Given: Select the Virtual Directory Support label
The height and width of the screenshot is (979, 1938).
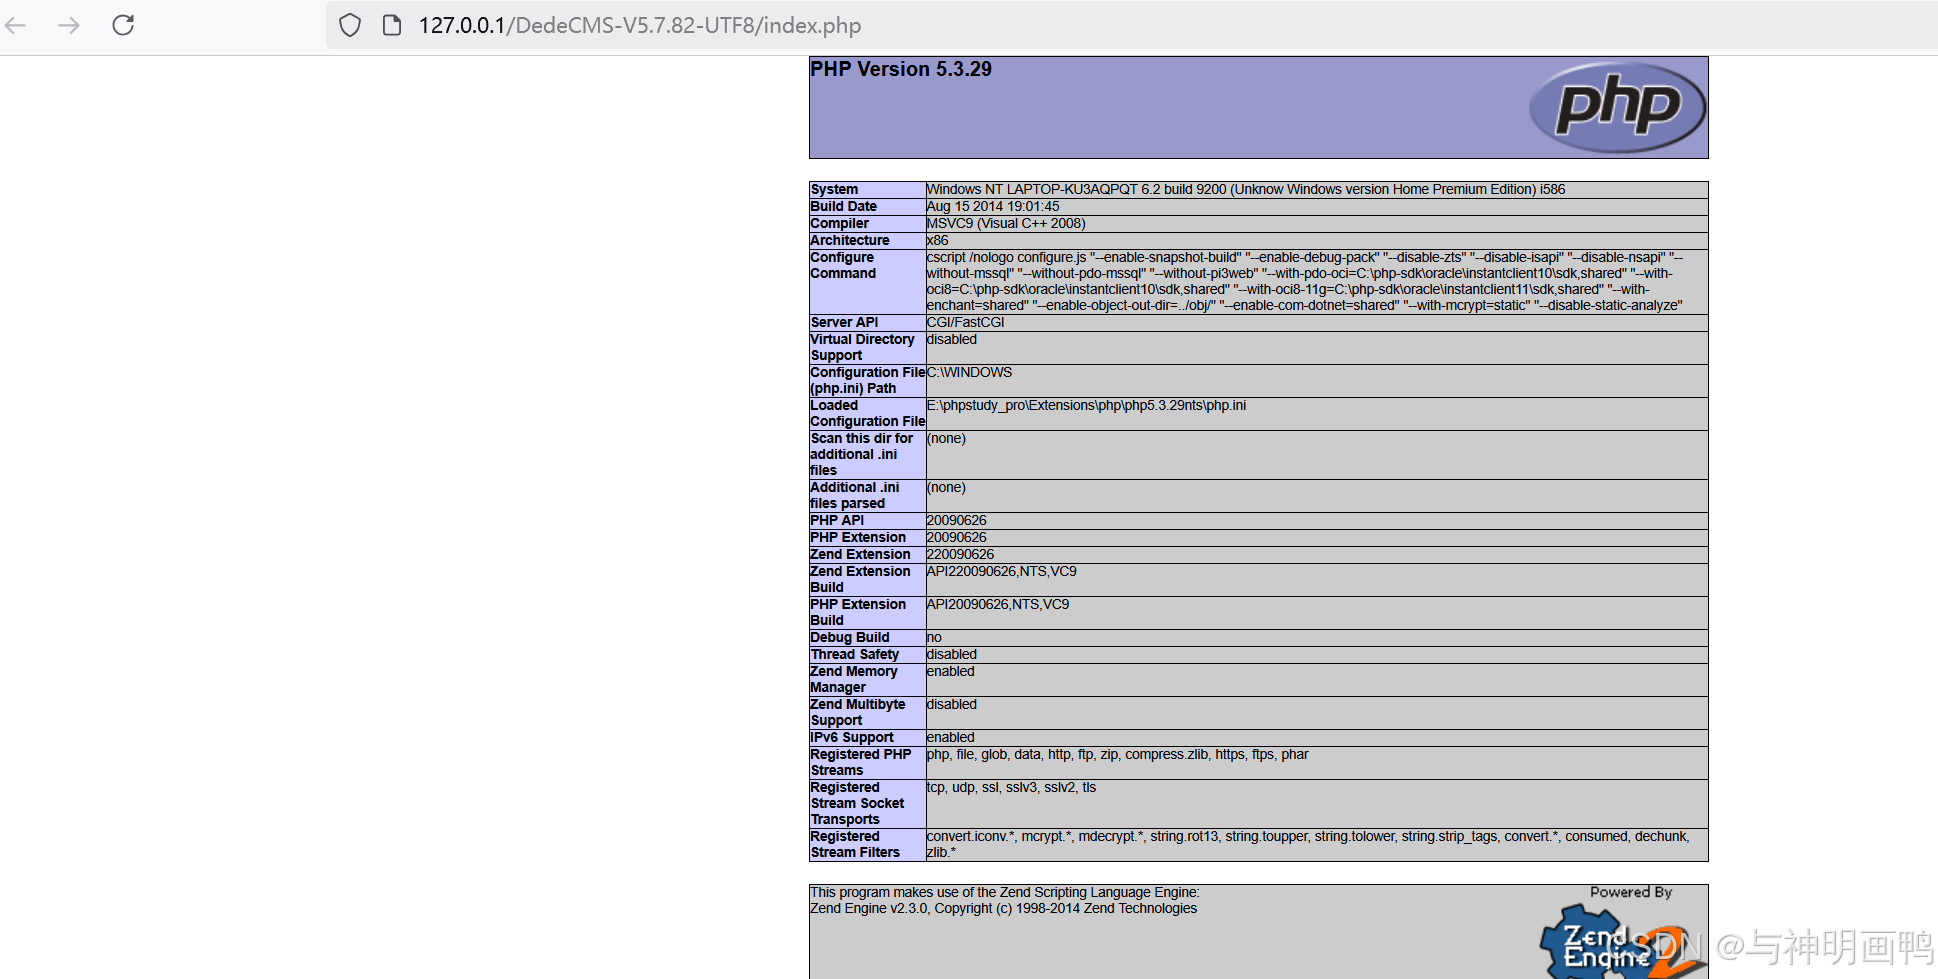Looking at the screenshot, I should click(x=862, y=347).
